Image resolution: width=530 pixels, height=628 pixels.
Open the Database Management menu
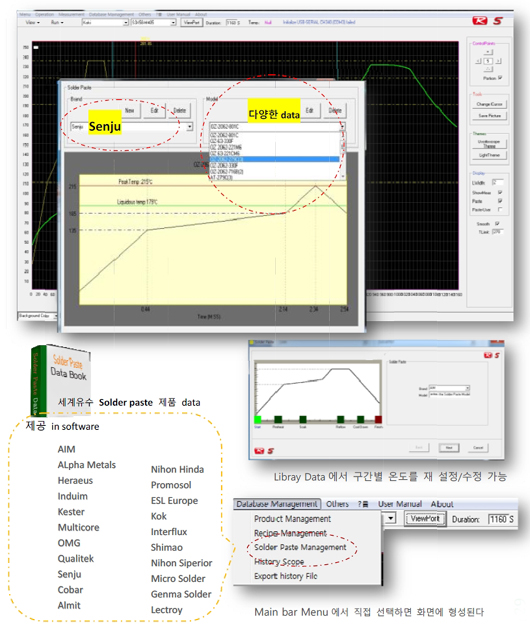pyautogui.click(x=277, y=504)
